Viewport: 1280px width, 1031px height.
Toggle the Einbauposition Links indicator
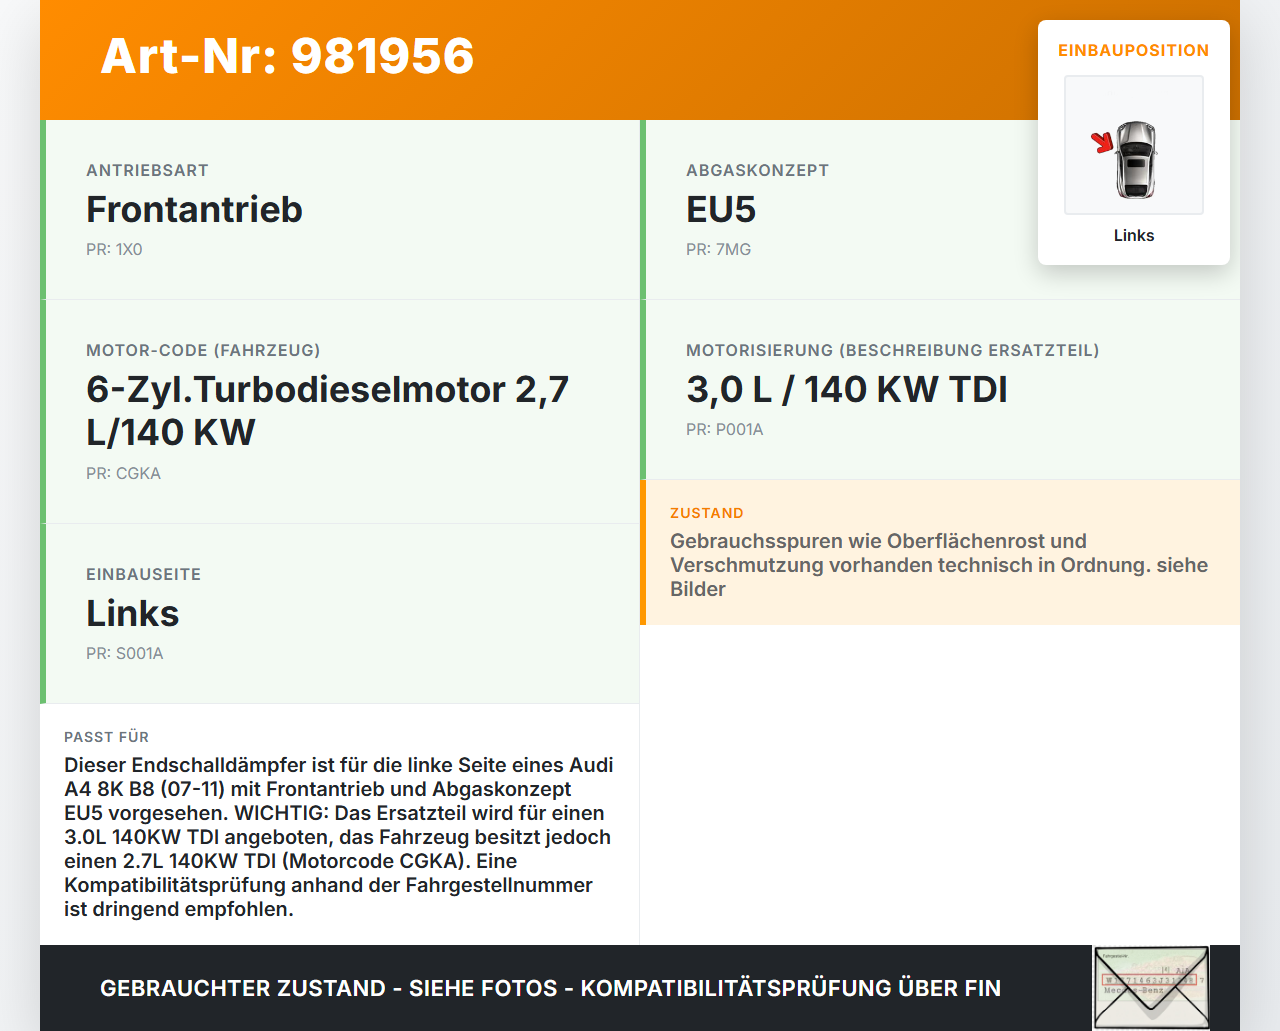(x=1133, y=235)
